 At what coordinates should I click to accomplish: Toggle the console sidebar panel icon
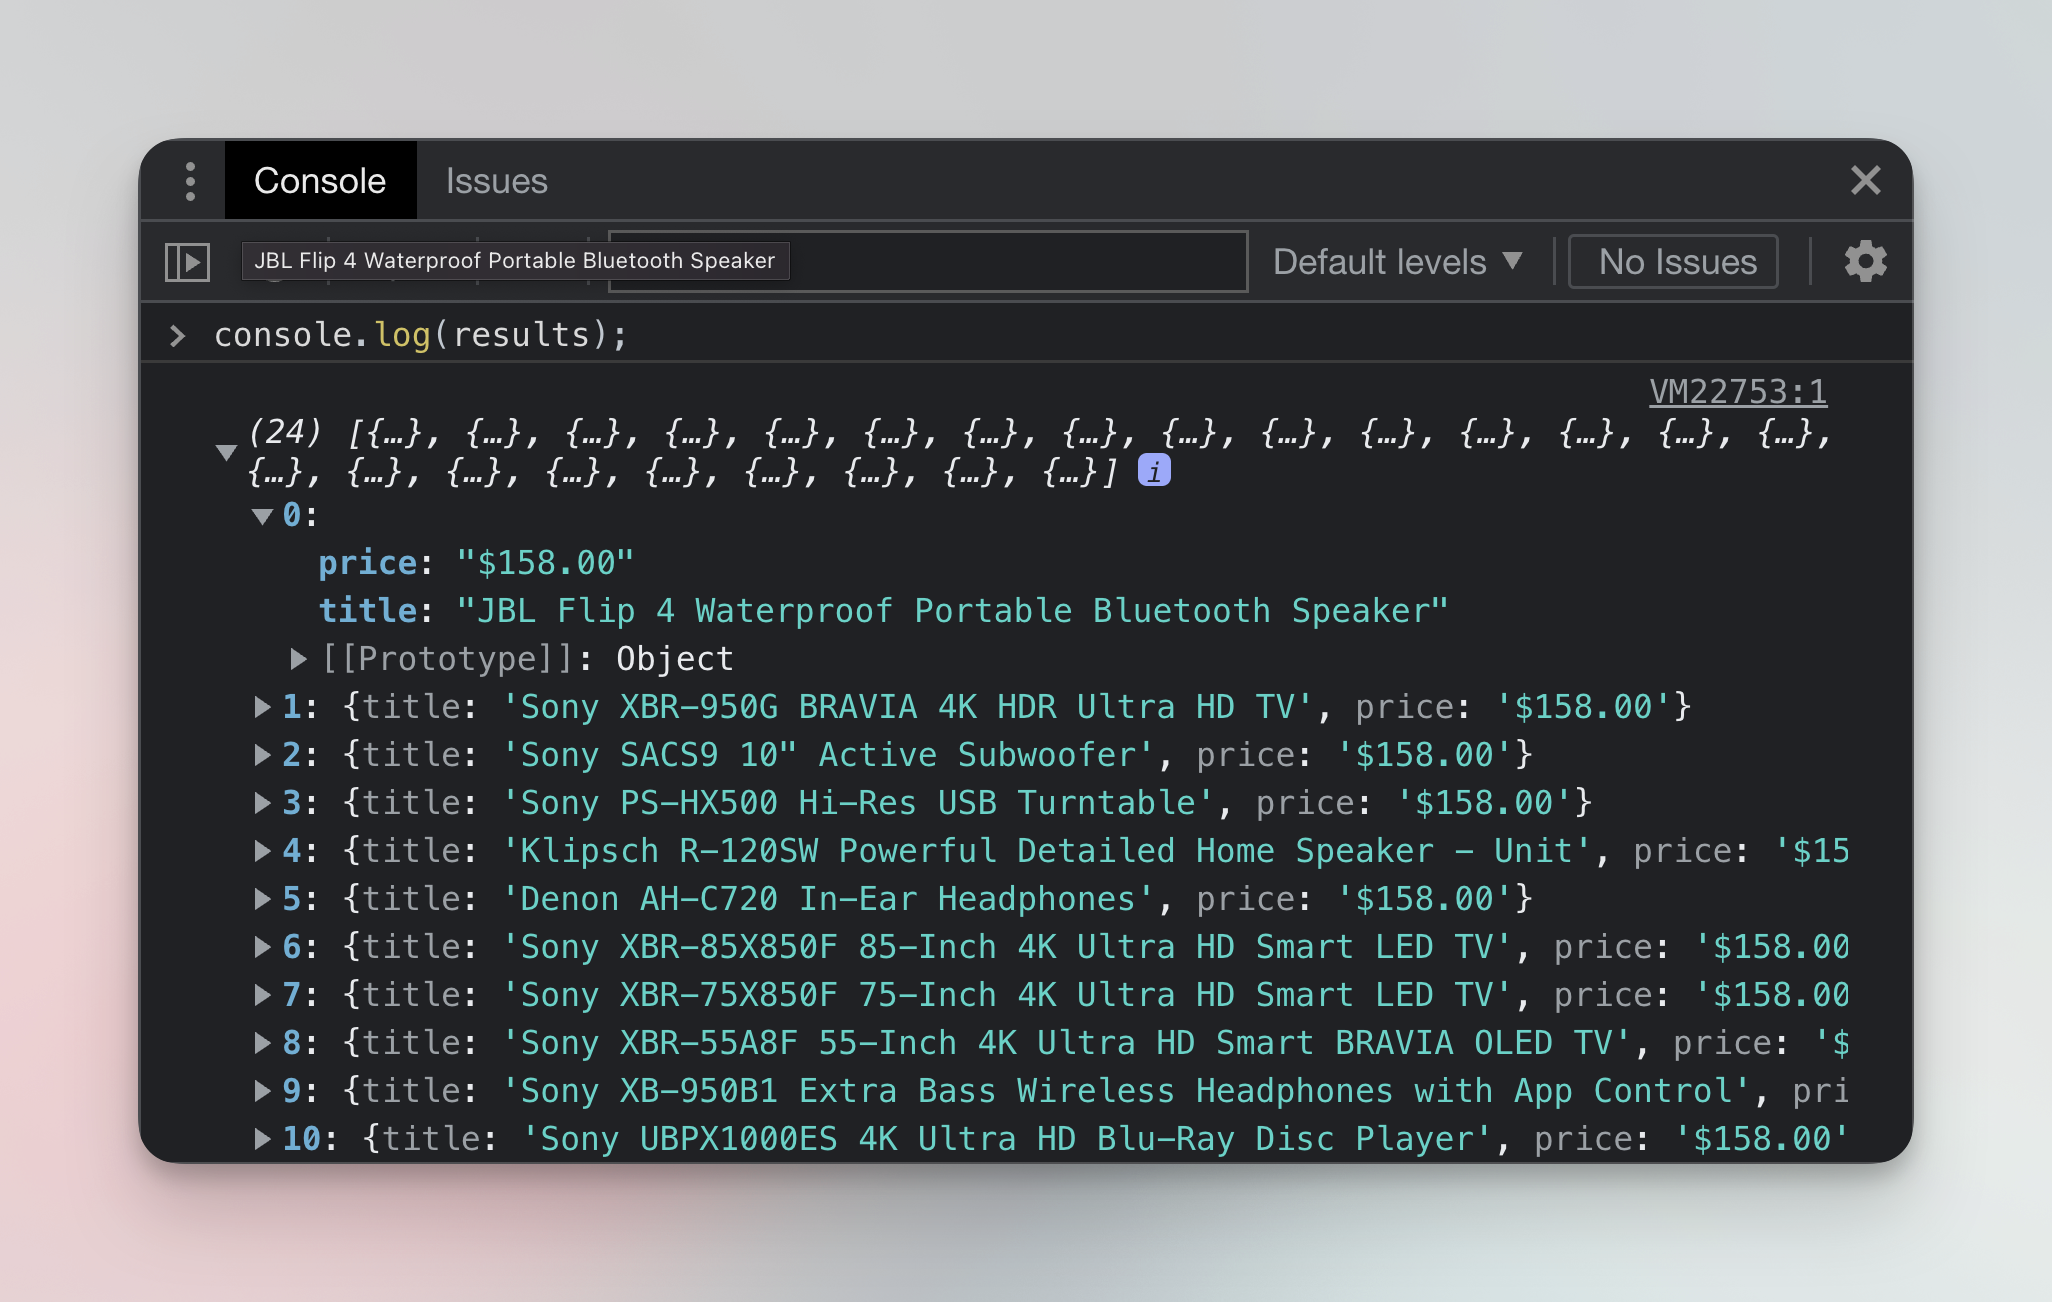coord(187,262)
